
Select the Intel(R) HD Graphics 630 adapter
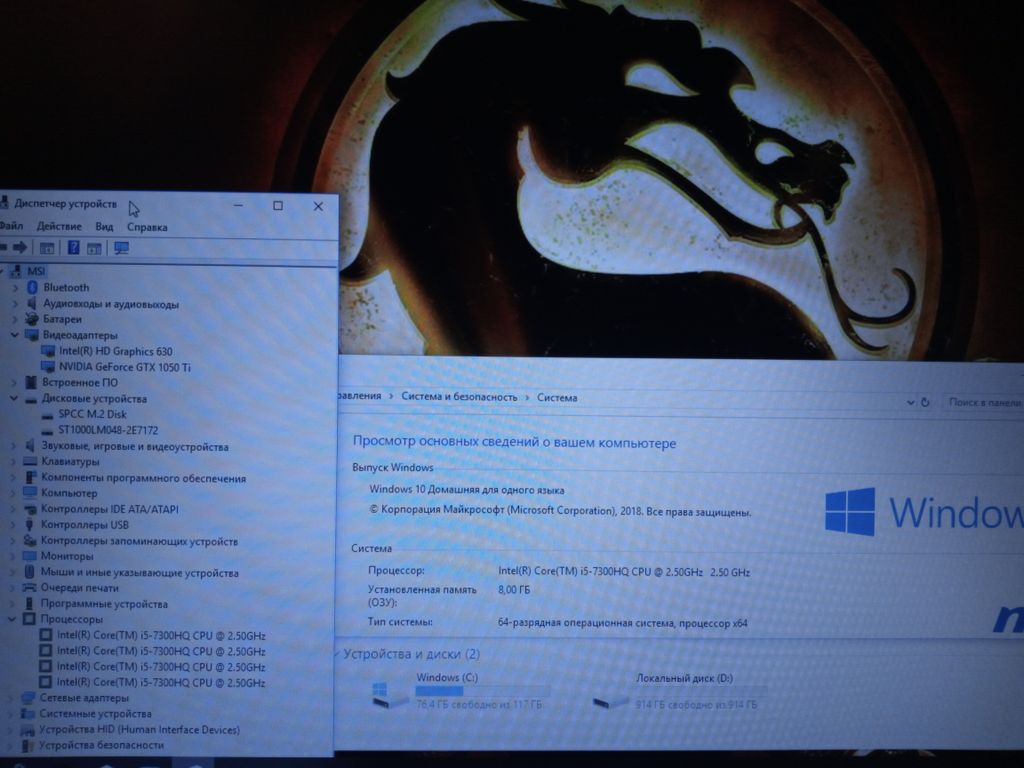(x=115, y=351)
